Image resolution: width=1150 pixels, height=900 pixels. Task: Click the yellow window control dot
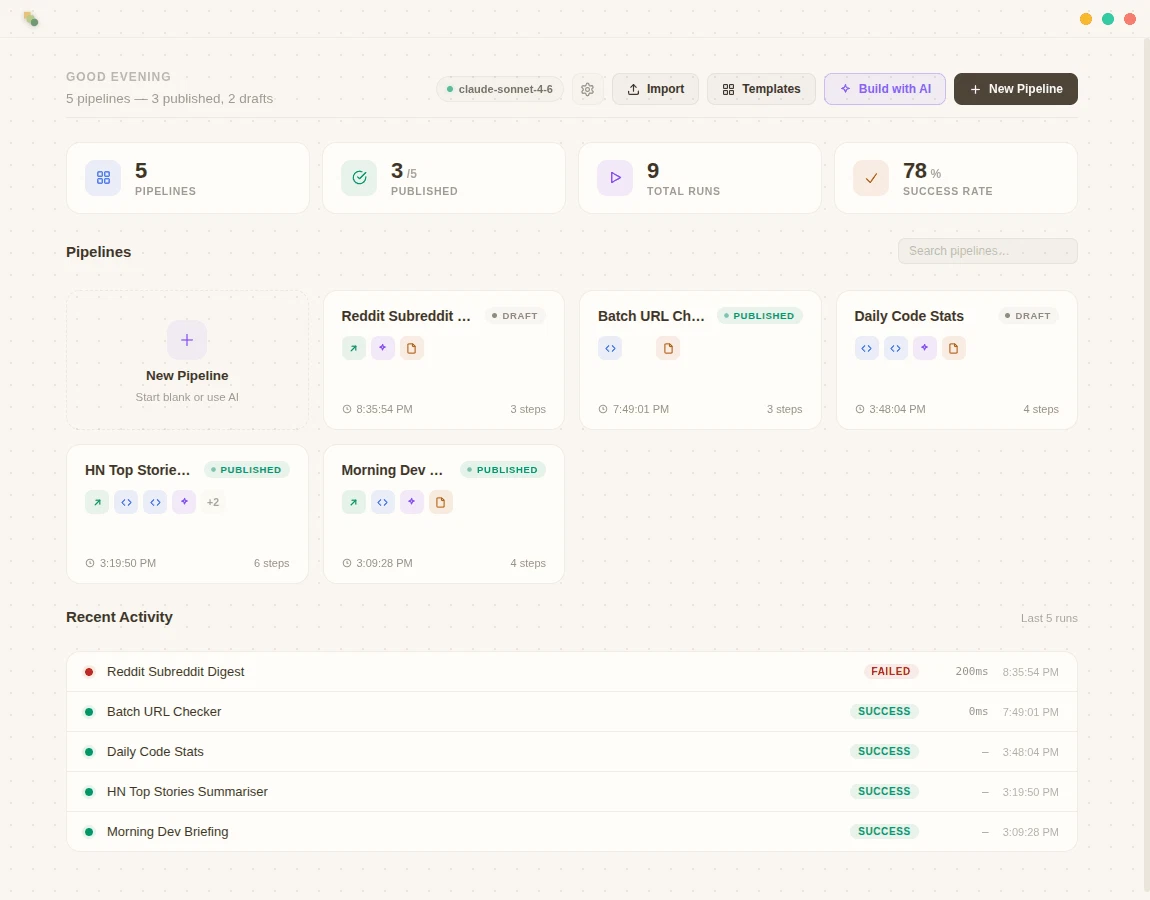tap(1086, 19)
